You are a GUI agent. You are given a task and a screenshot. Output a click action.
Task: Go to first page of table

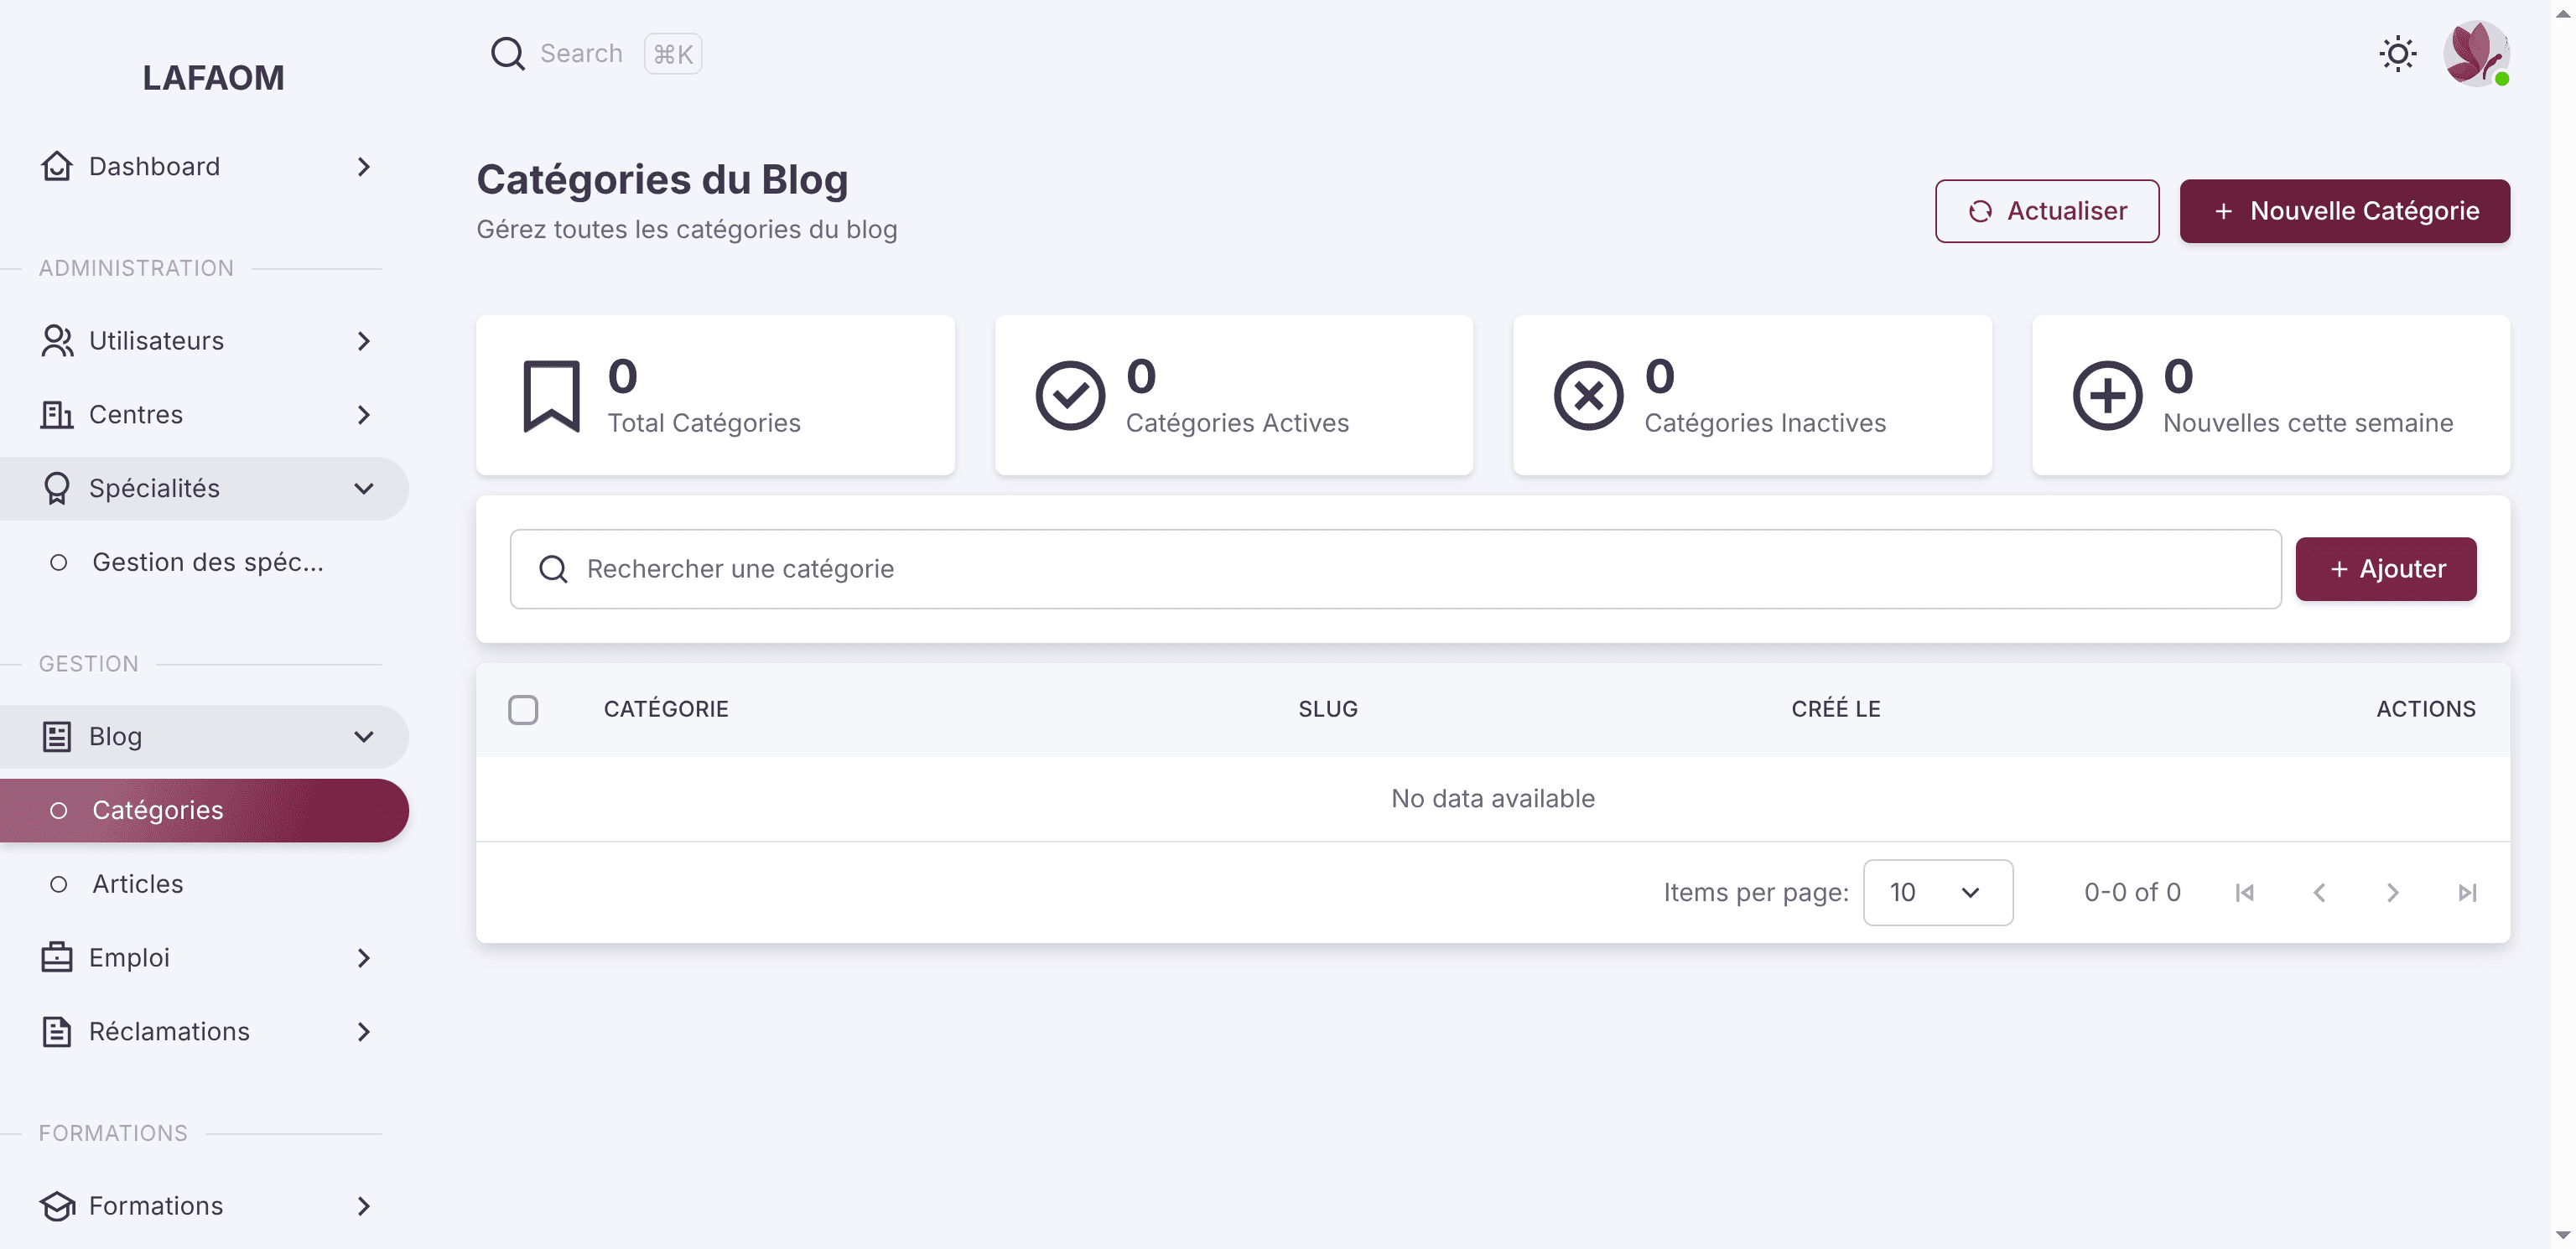2244,893
